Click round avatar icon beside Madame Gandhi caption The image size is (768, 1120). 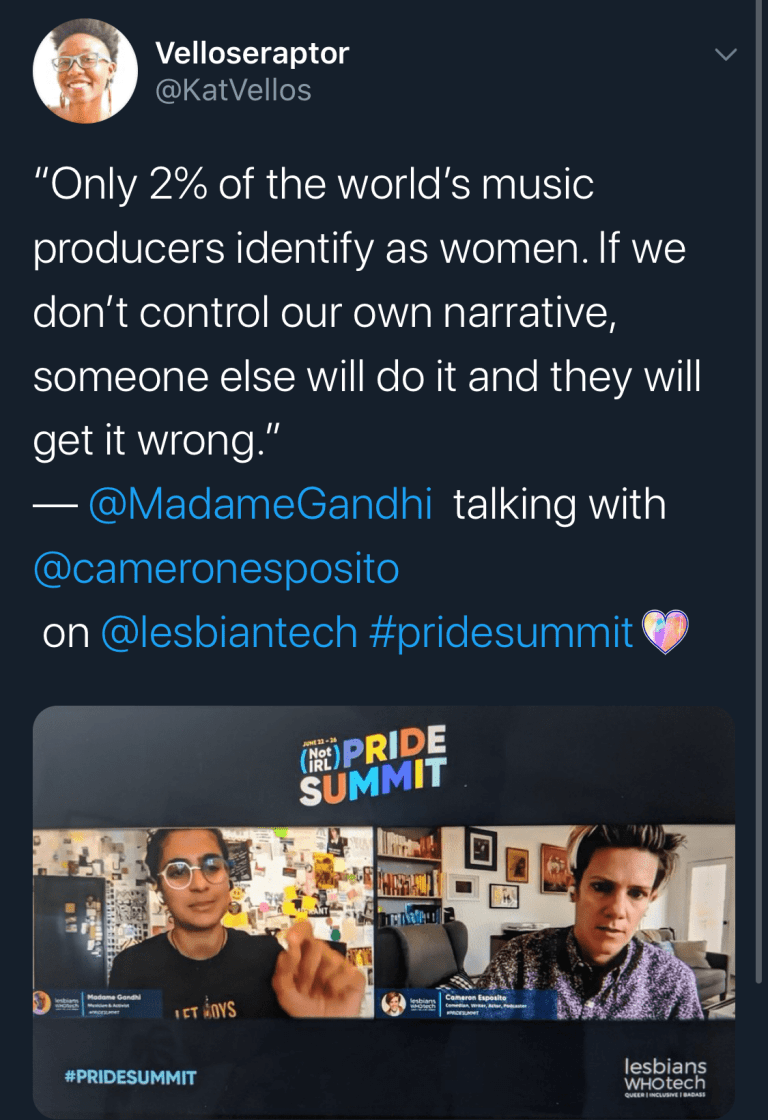pos(44,1003)
